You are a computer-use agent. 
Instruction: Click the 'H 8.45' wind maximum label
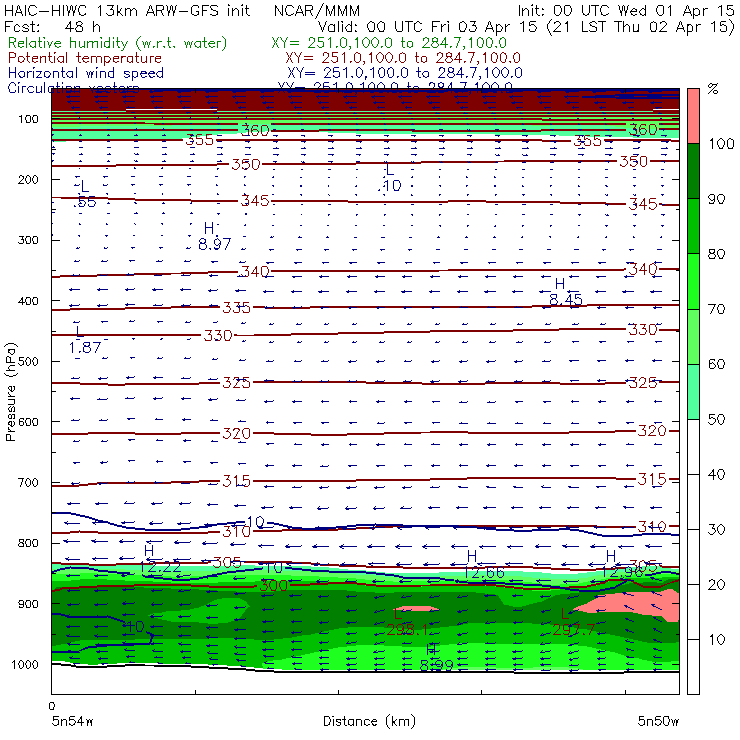[x=565, y=292]
